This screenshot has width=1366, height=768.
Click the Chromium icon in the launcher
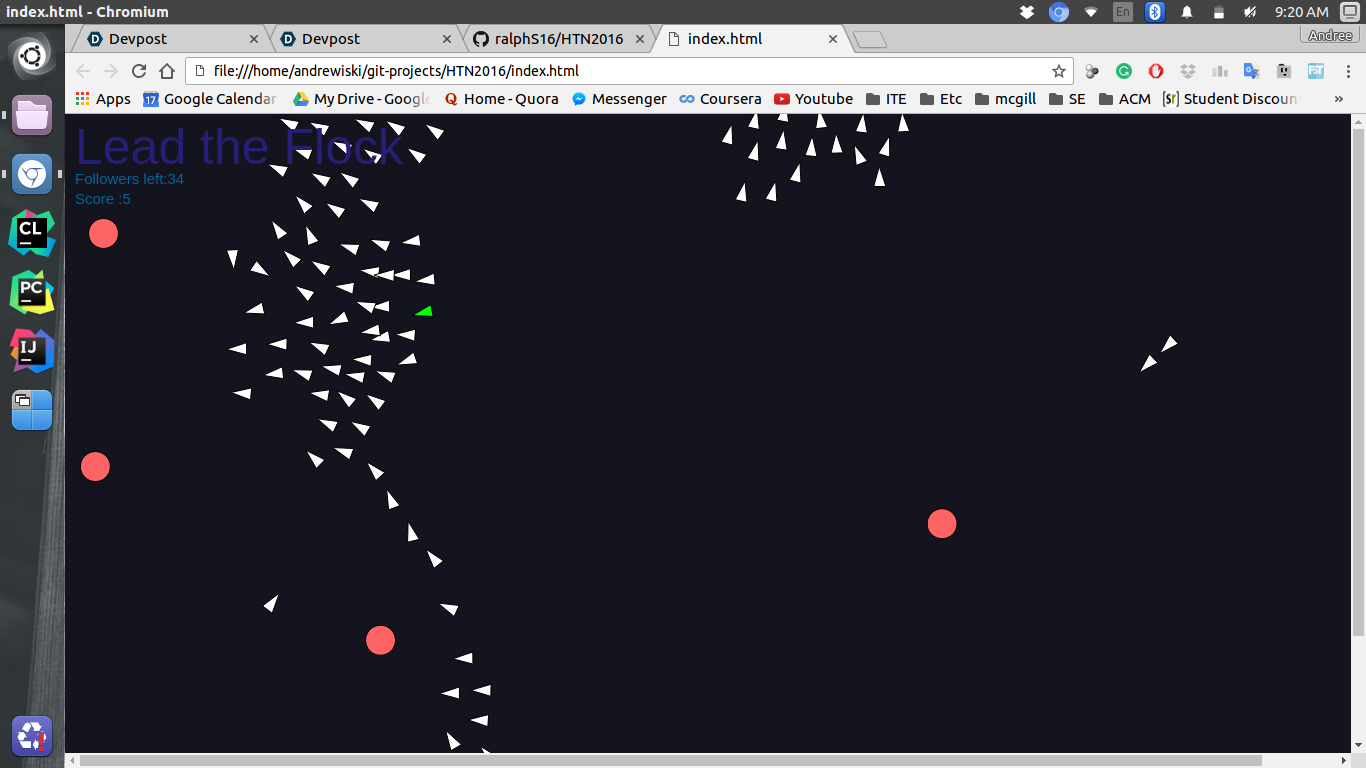(x=32, y=174)
